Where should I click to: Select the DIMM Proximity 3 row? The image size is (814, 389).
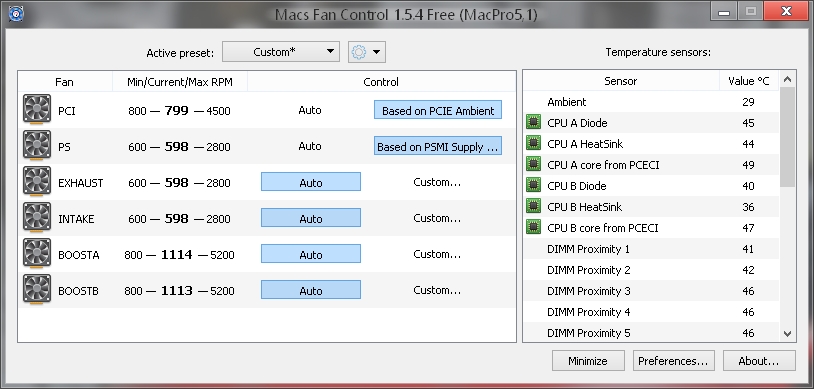pos(651,291)
